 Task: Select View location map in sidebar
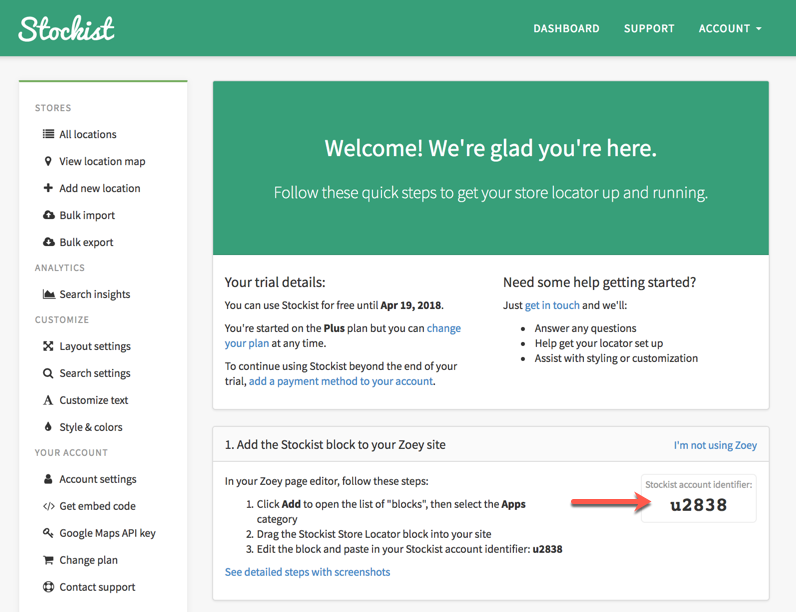coord(102,161)
